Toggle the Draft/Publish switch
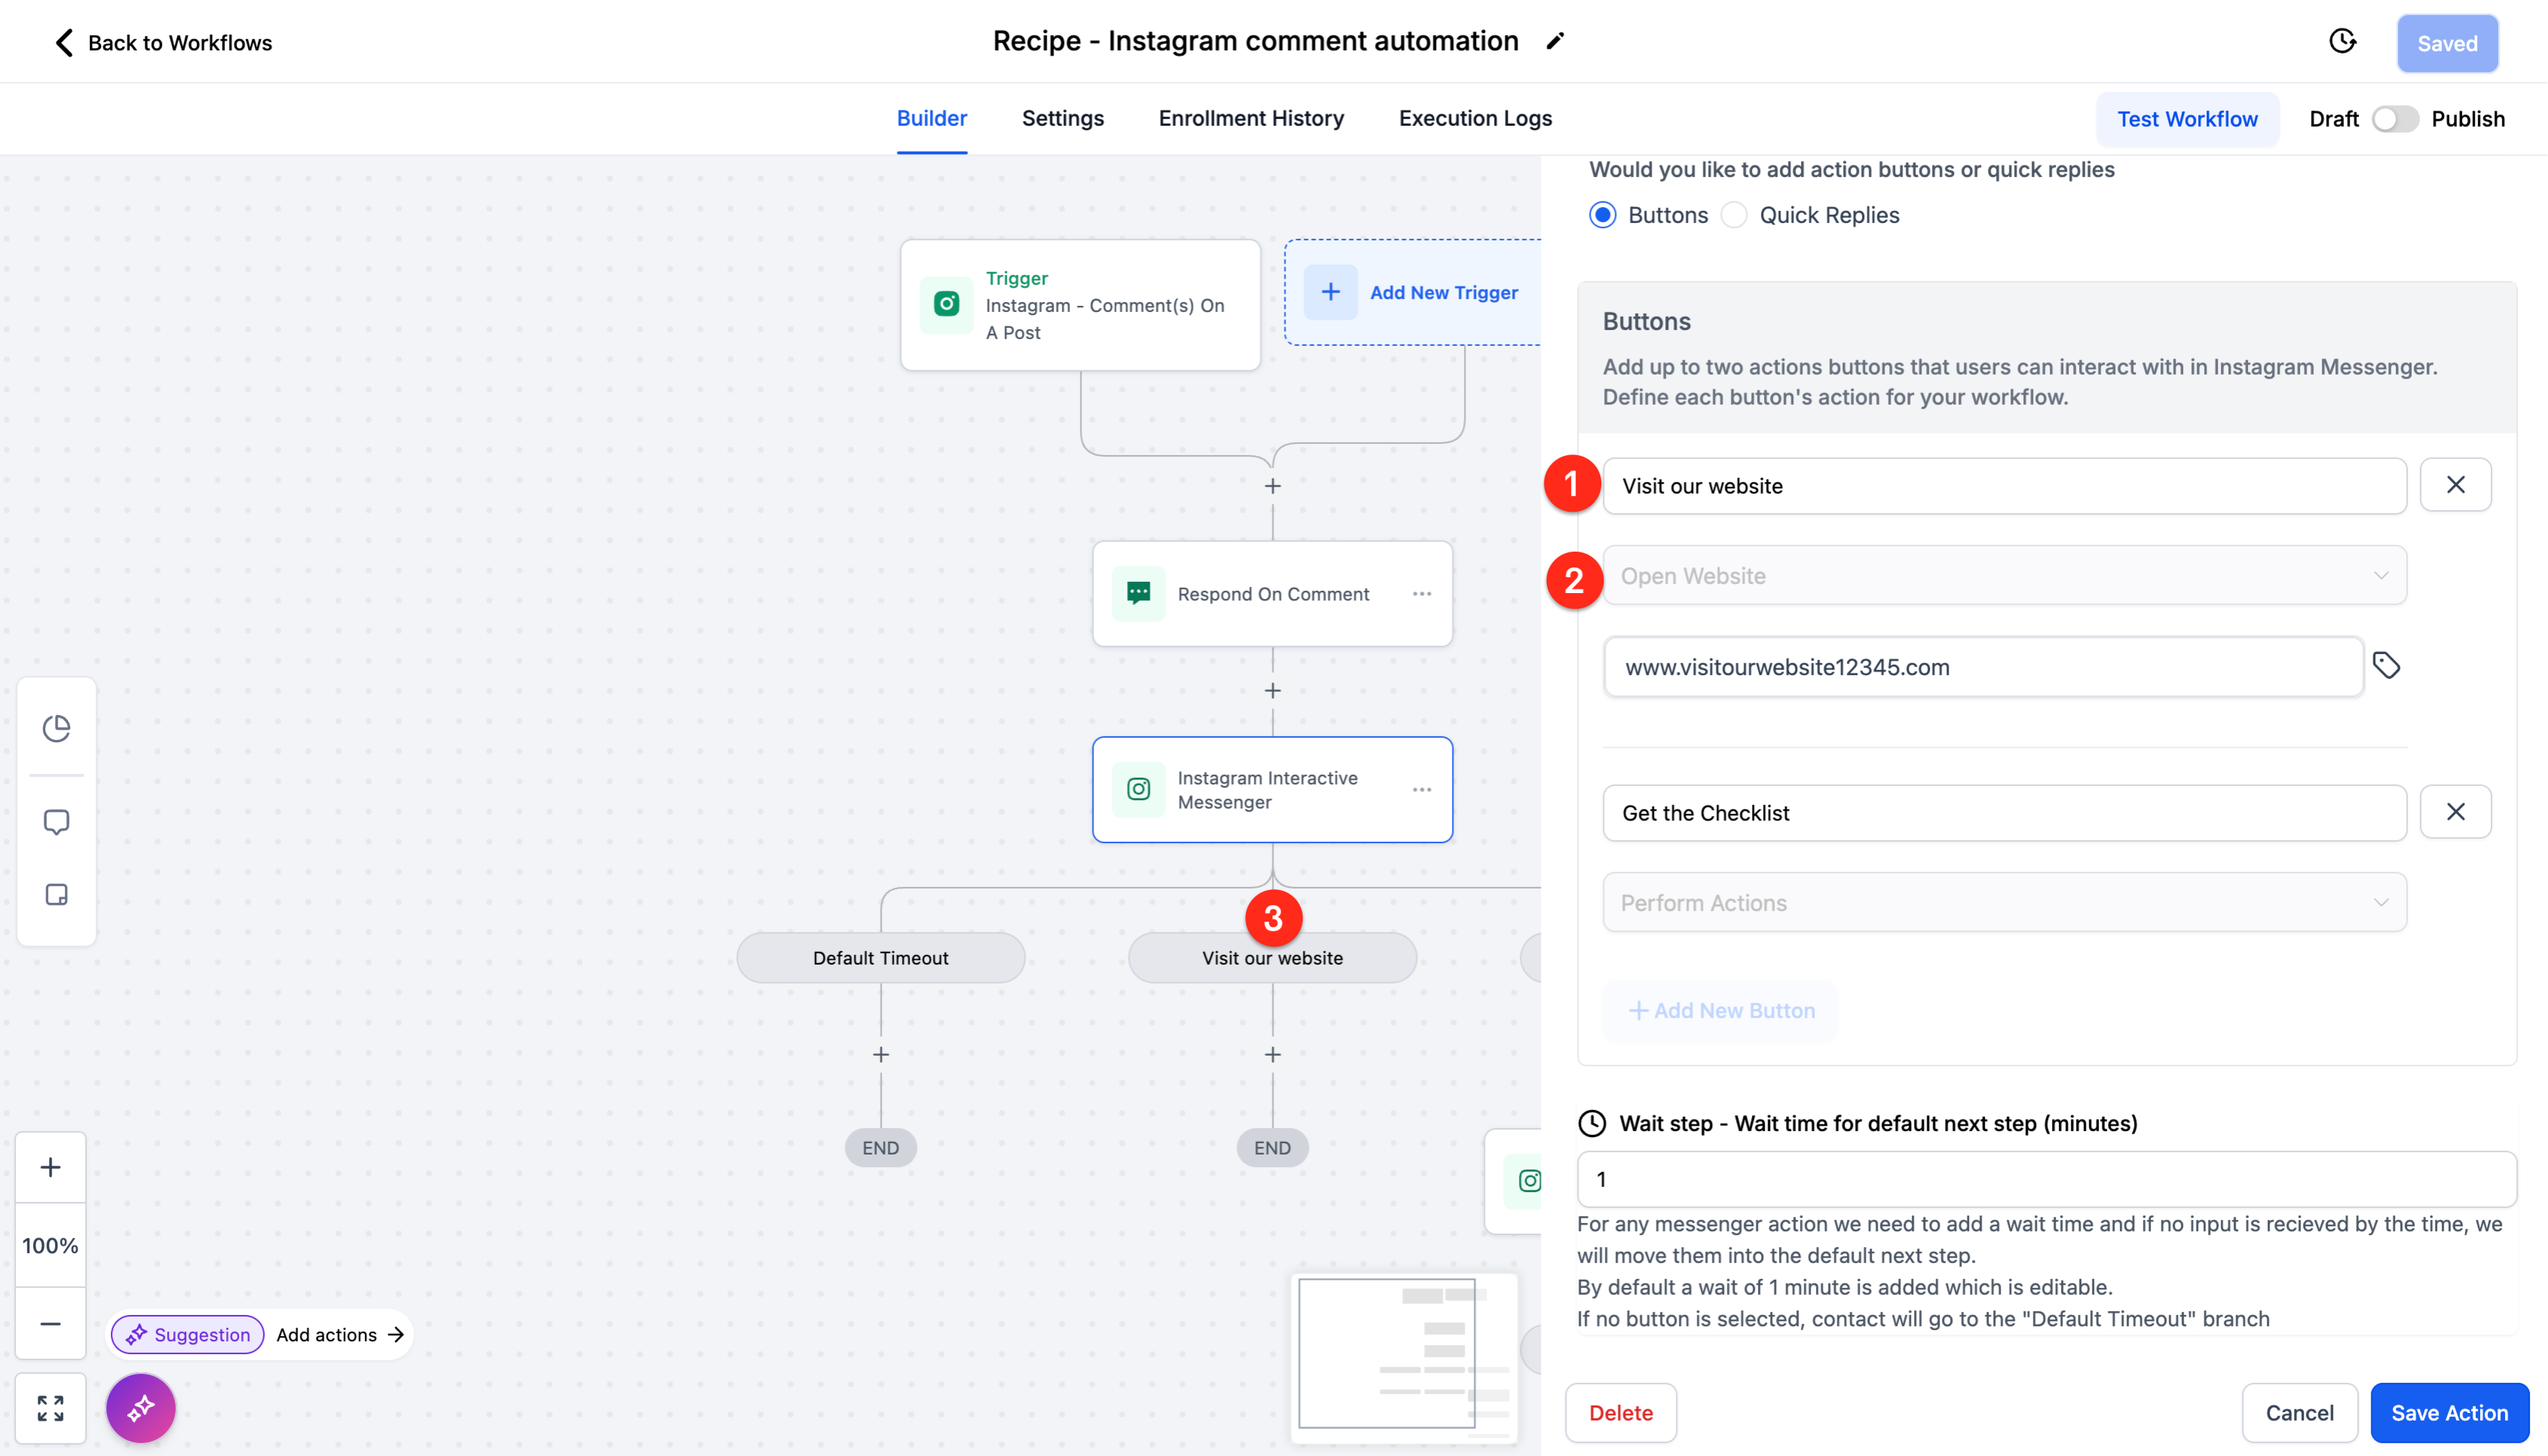Viewport: 2548px width, 1456px height. point(2394,119)
